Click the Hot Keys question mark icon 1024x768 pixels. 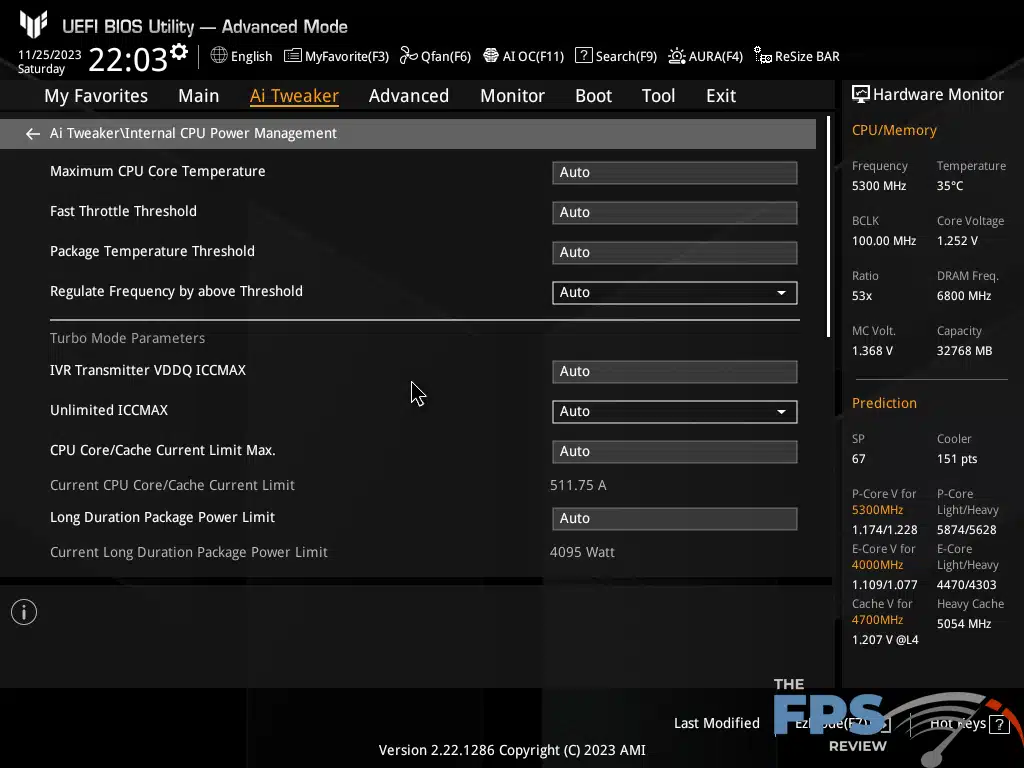coord(999,724)
